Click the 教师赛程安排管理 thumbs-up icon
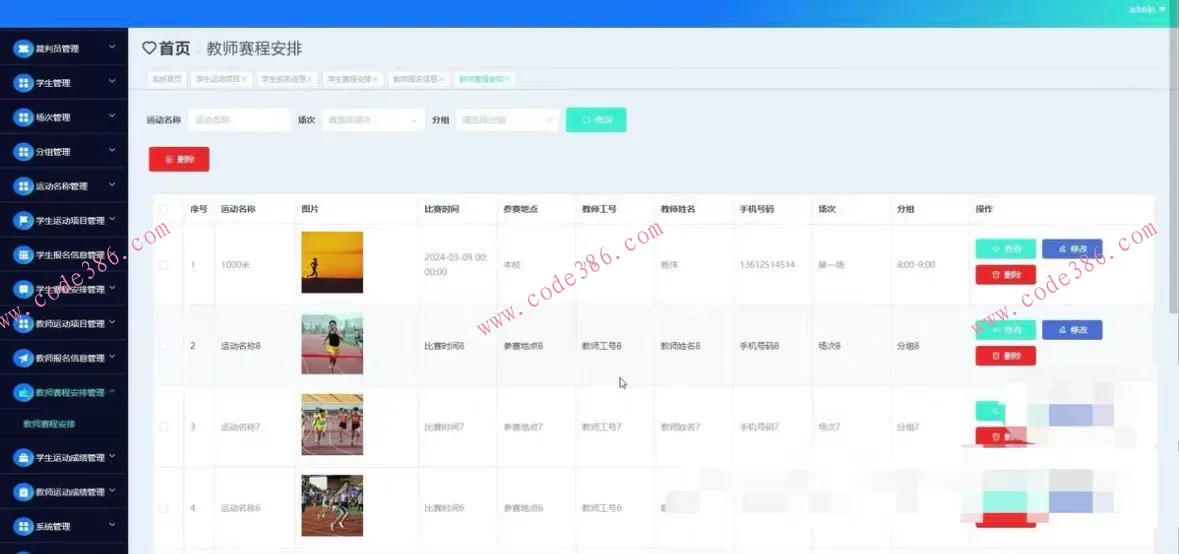The height and width of the screenshot is (554, 1179). tap(23, 392)
